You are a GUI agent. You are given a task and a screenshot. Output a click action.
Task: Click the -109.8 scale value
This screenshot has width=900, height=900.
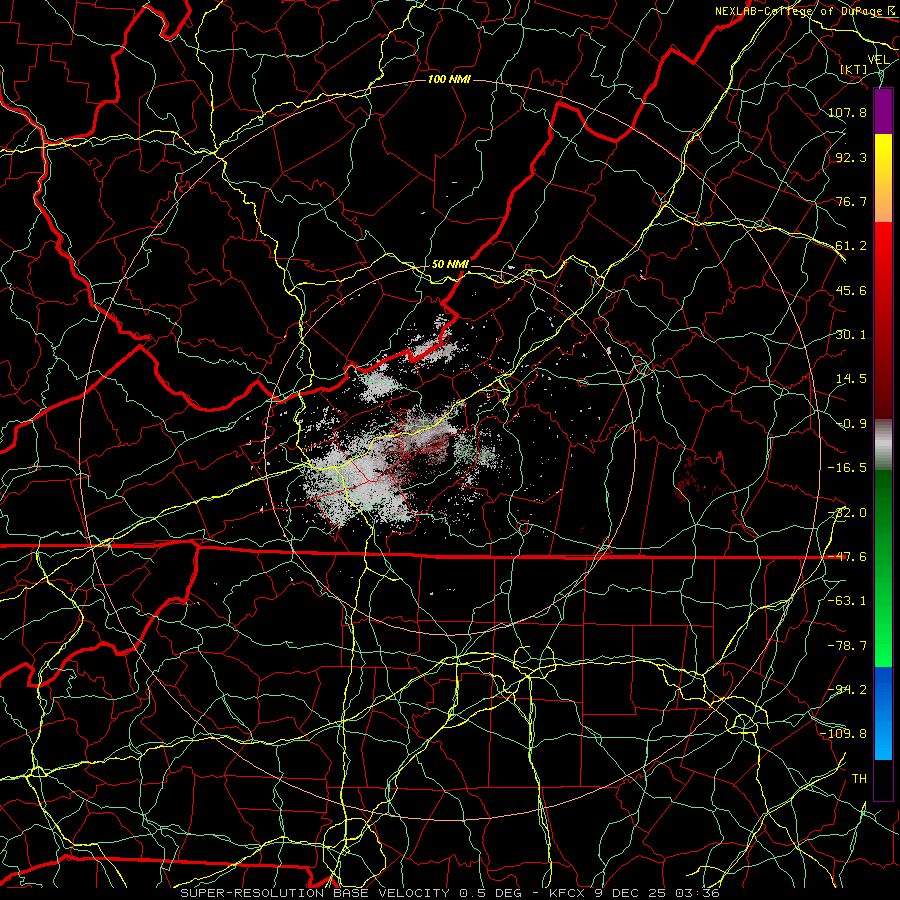(843, 734)
